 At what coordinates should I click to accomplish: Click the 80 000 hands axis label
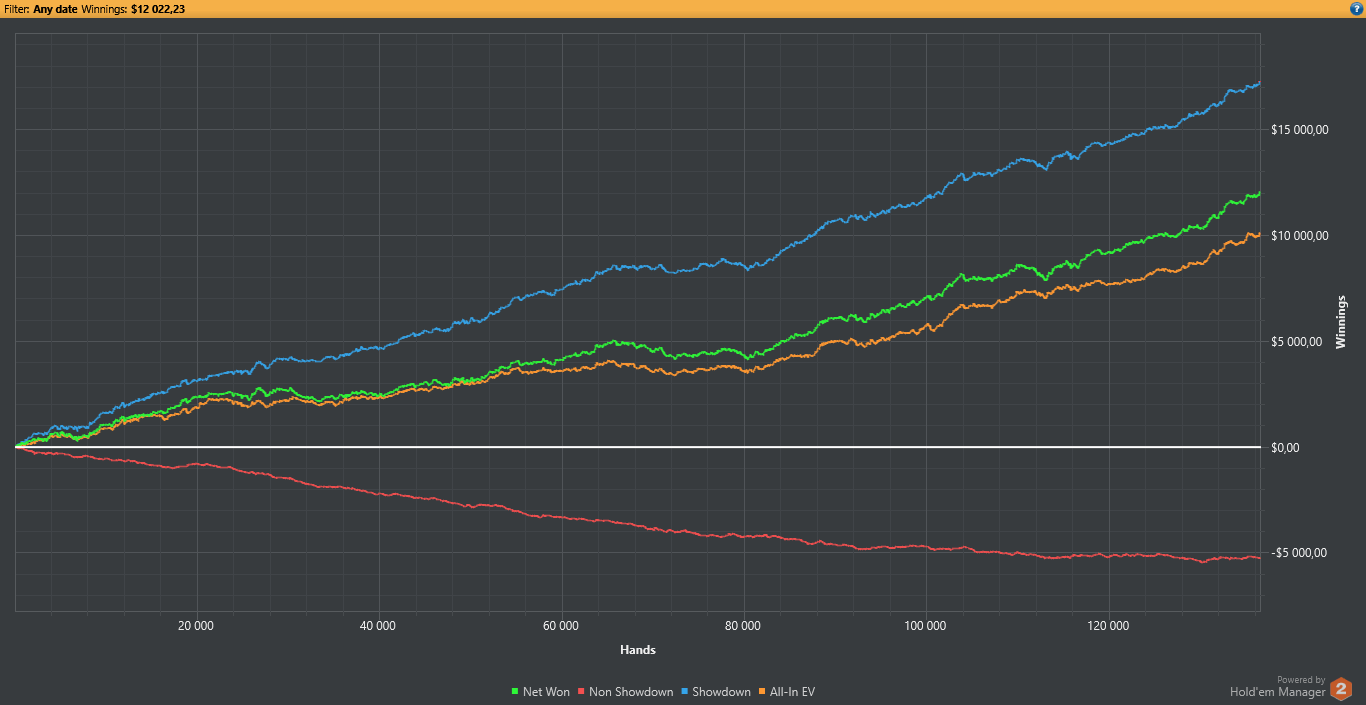743,627
